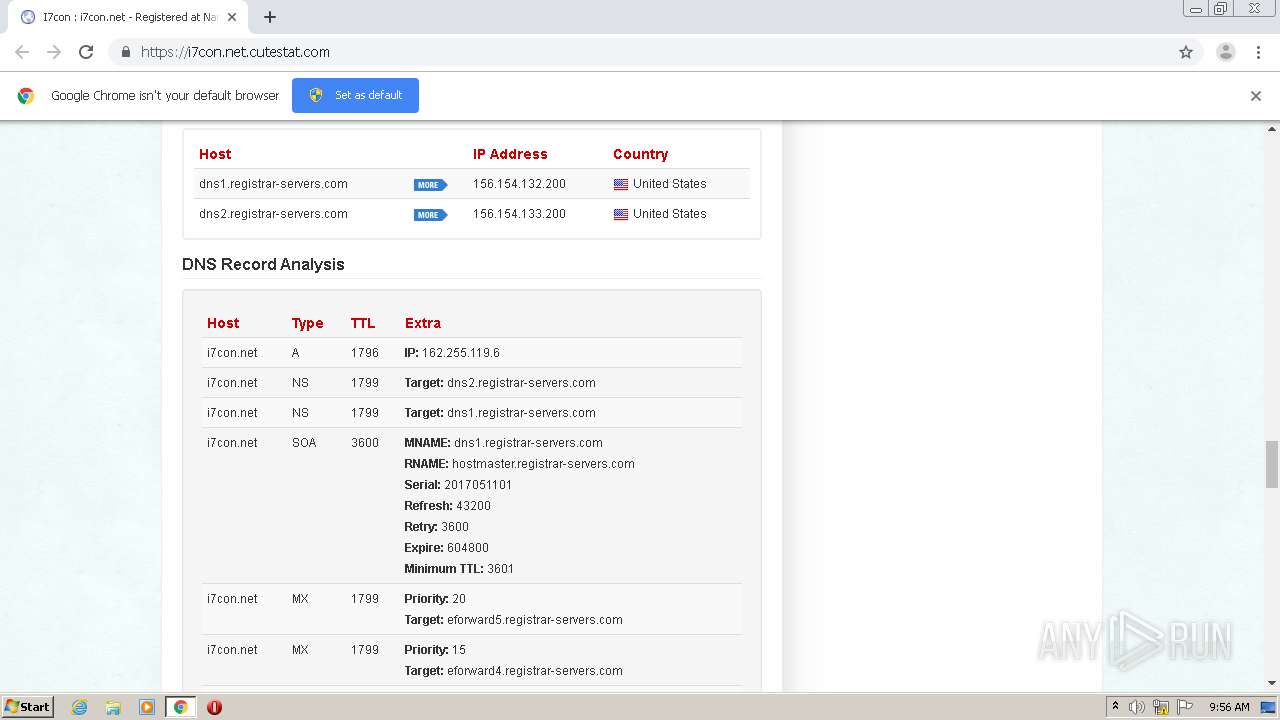Click United States flag for dns1 row
Image resolution: width=1280 pixels, height=720 pixels.
pyautogui.click(x=621, y=184)
